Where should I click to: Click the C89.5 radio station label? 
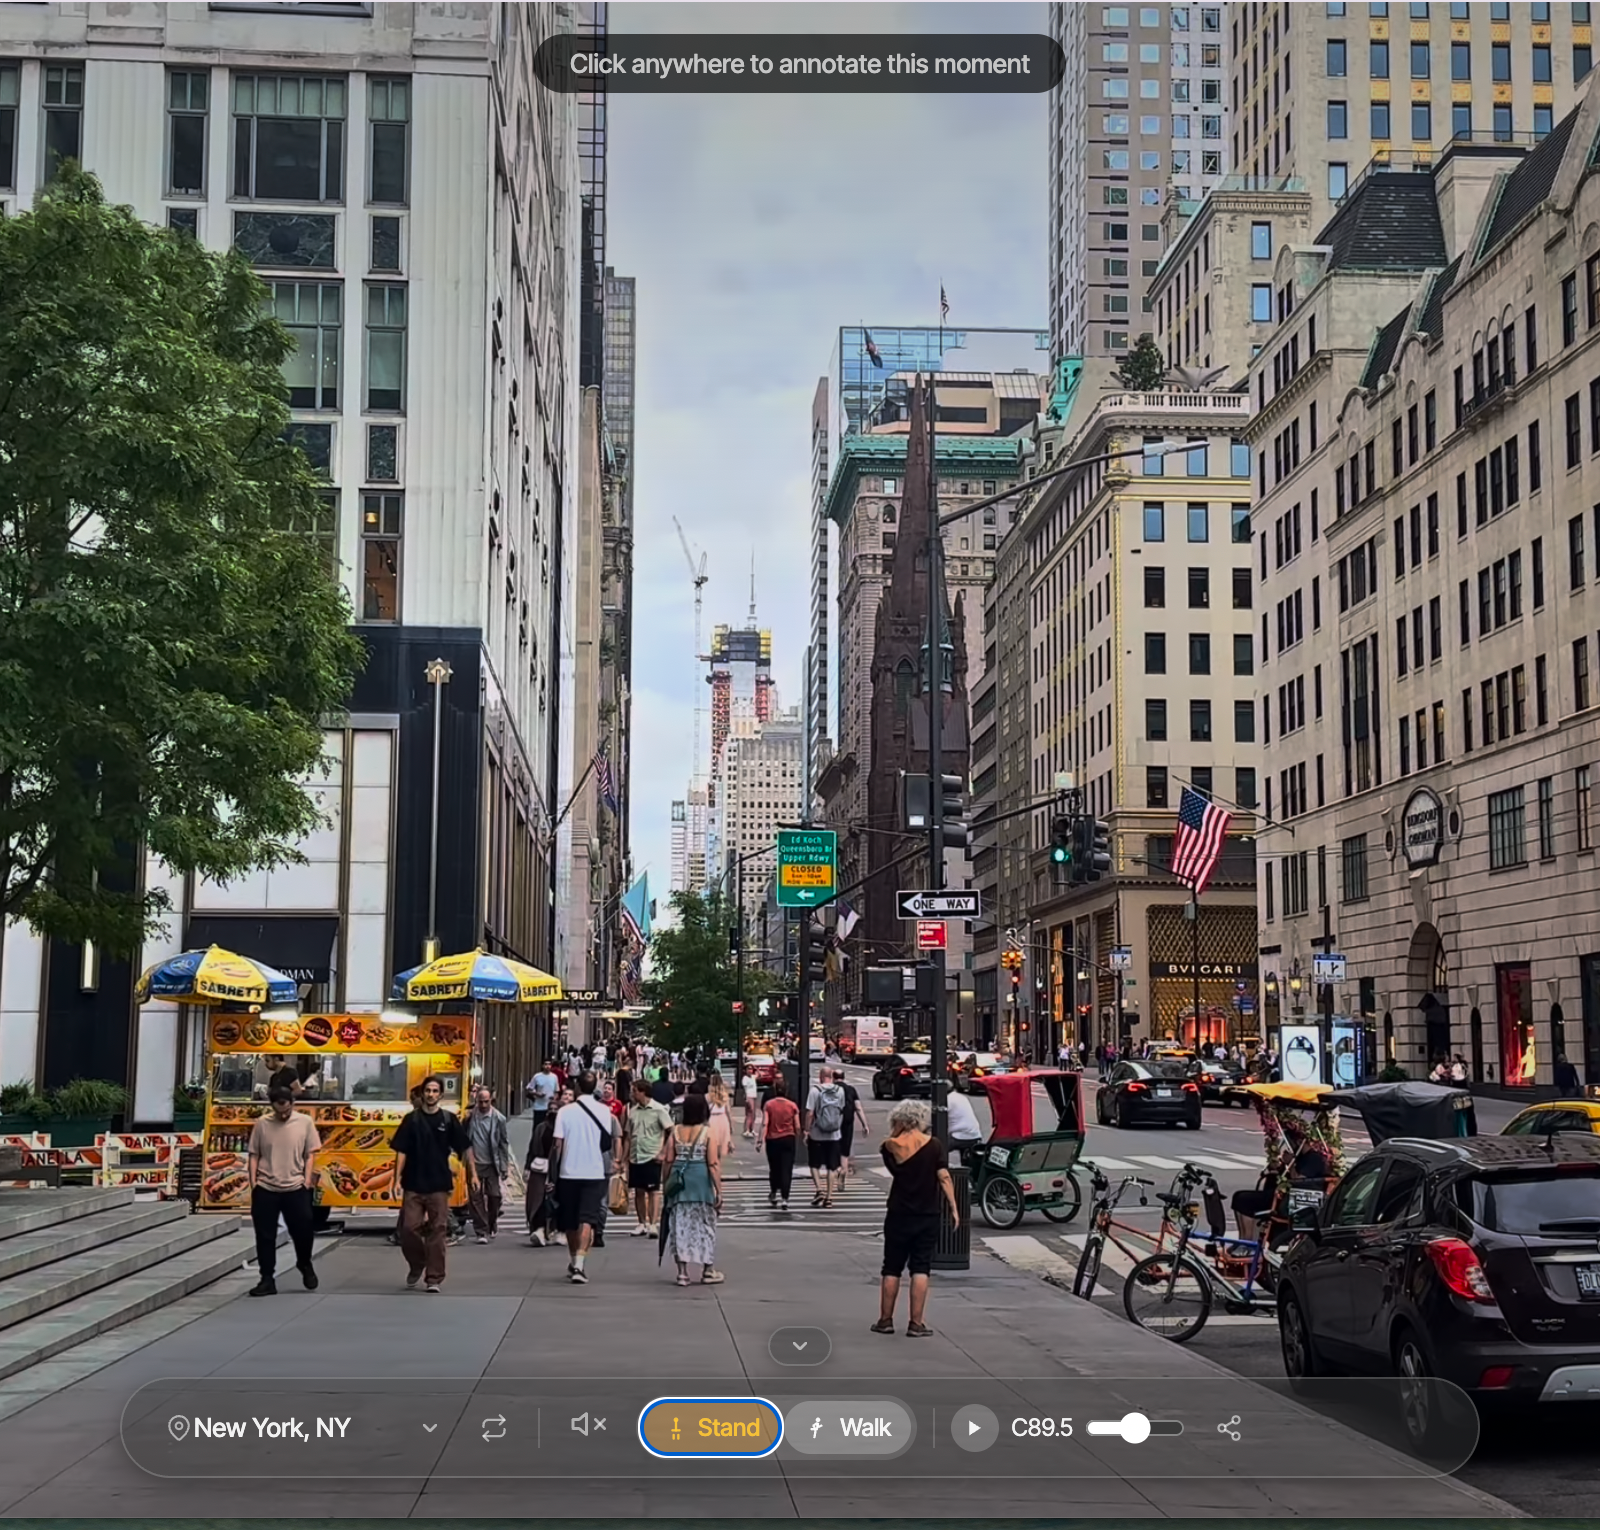tap(1041, 1428)
